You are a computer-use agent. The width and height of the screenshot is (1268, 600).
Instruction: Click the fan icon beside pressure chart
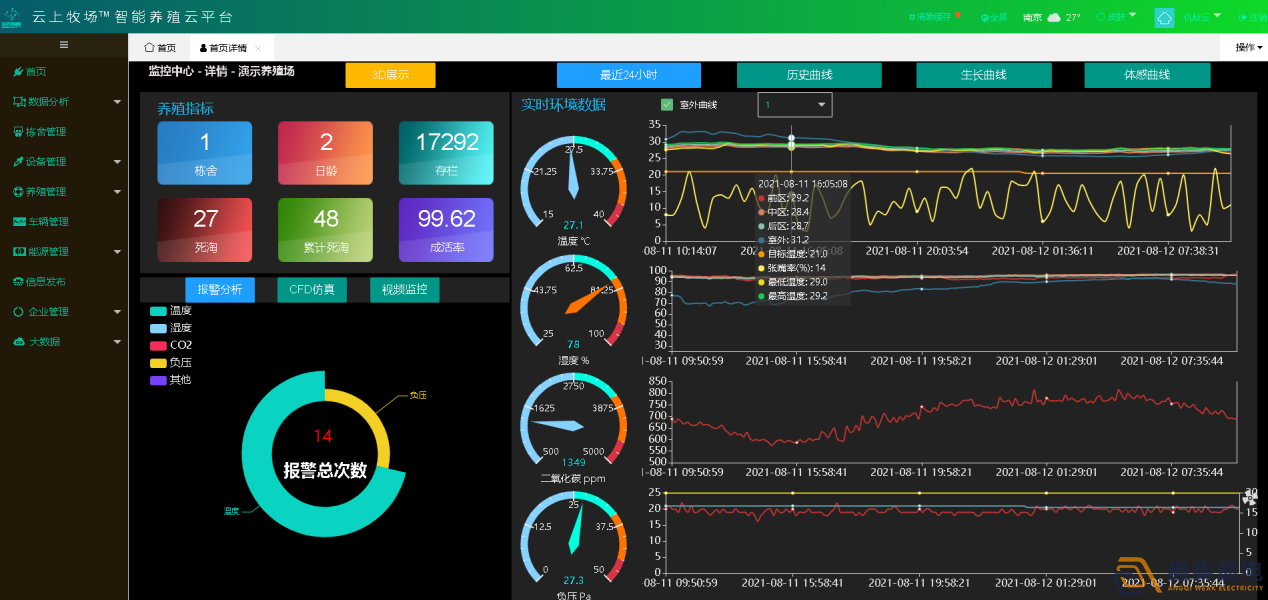point(1250,497)
